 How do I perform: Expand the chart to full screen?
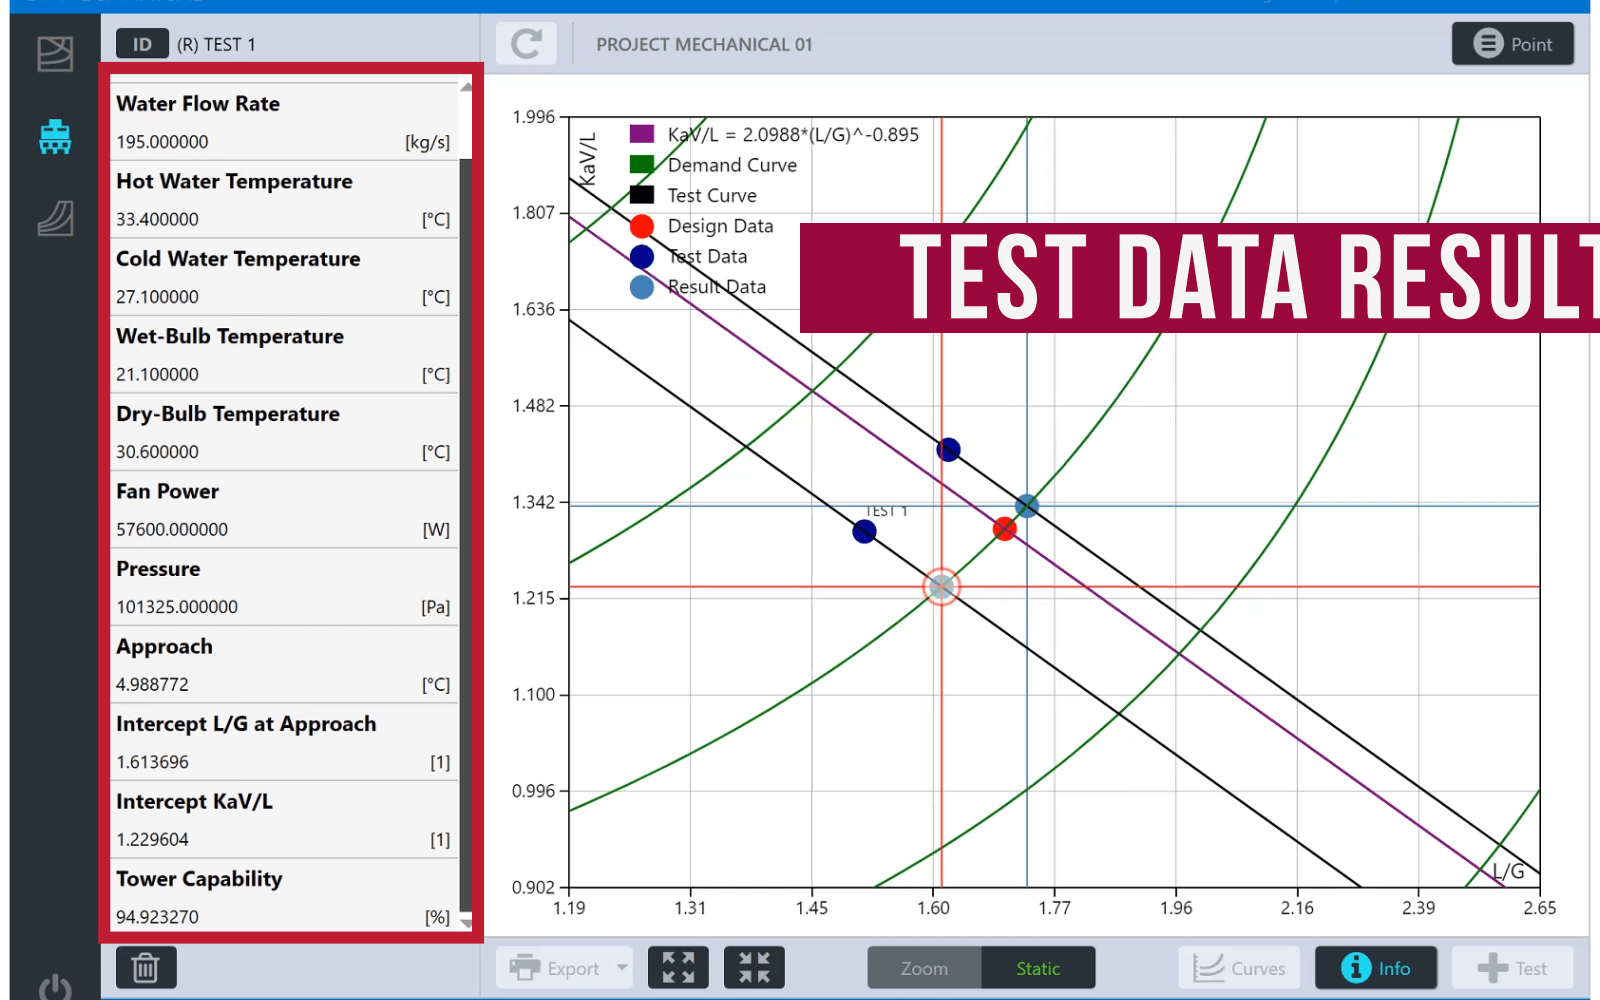click(678, 968)
